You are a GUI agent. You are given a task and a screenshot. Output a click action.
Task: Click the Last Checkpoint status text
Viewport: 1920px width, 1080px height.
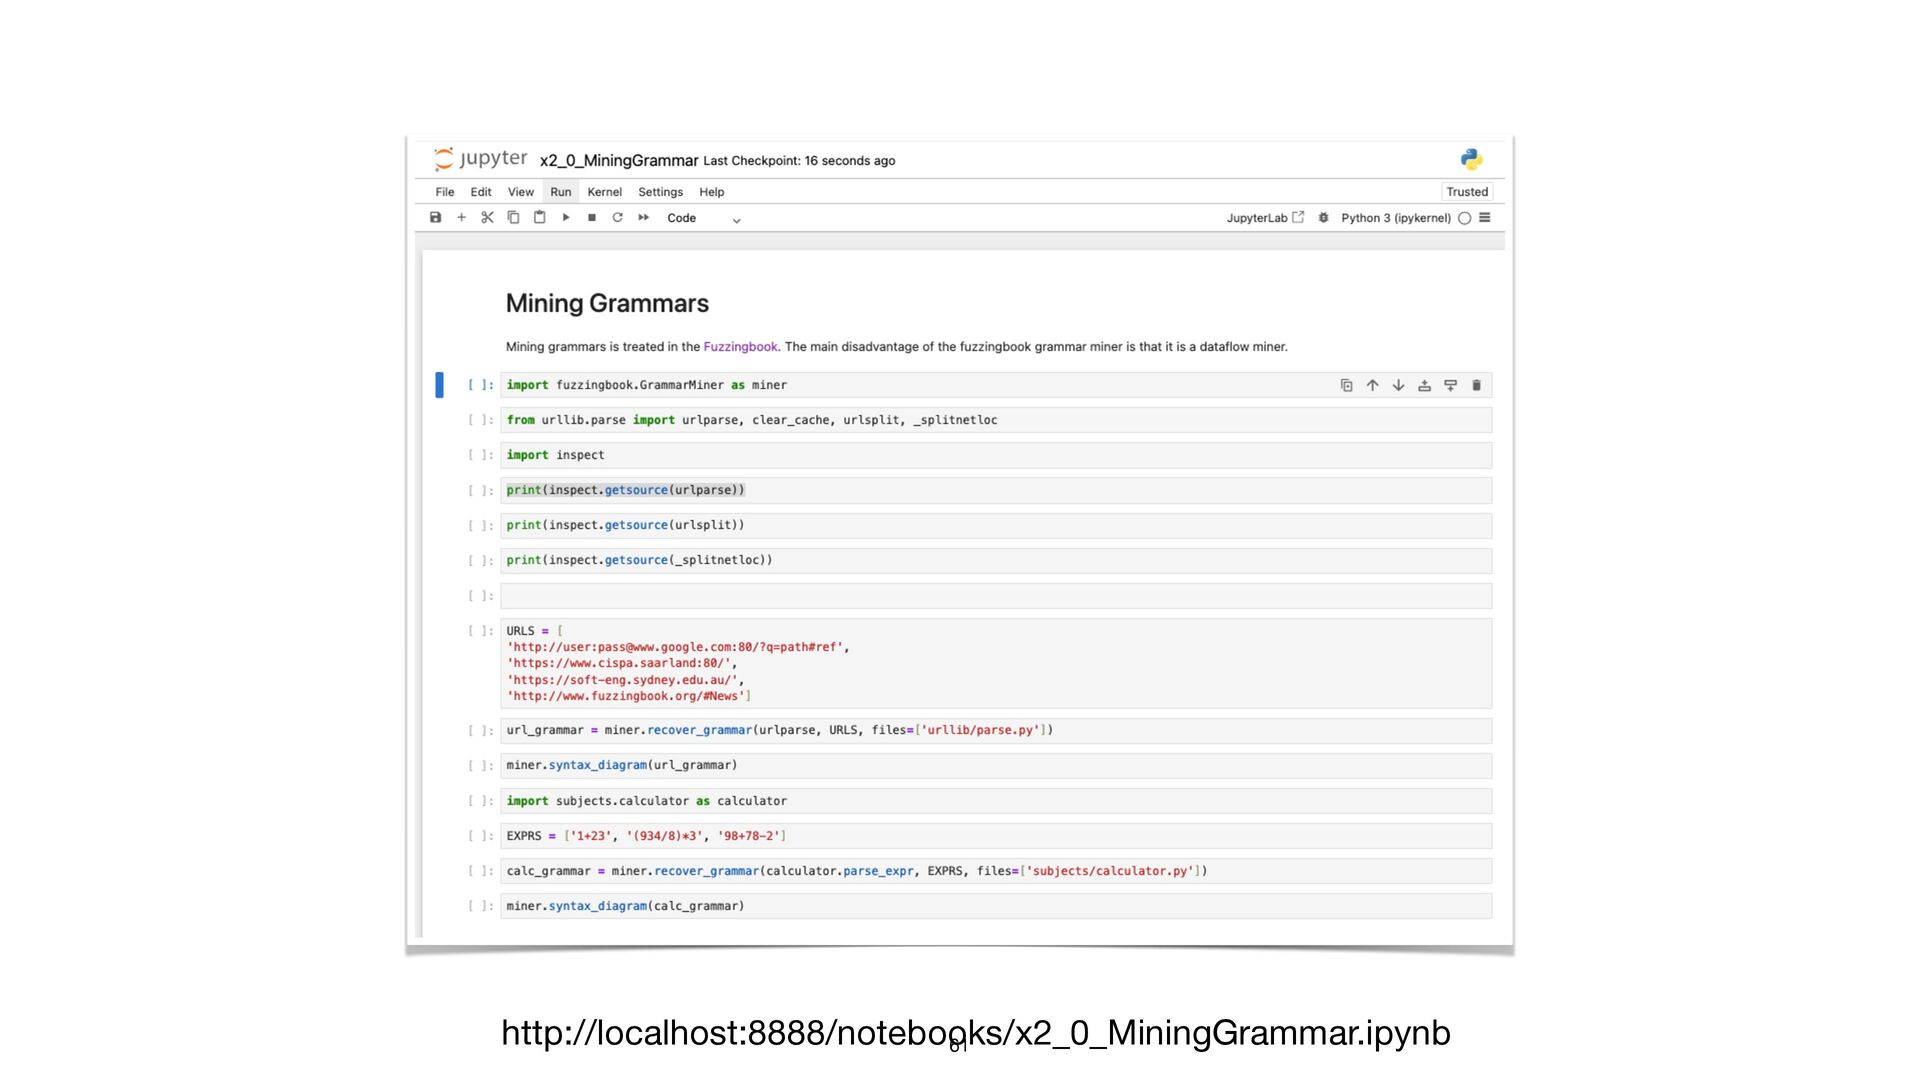[799, 161]
